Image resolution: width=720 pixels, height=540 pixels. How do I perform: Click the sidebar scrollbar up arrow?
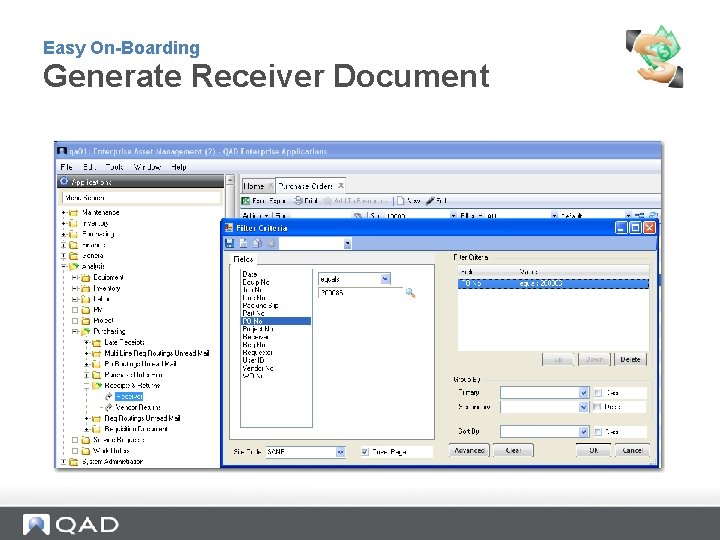point(230,180)
